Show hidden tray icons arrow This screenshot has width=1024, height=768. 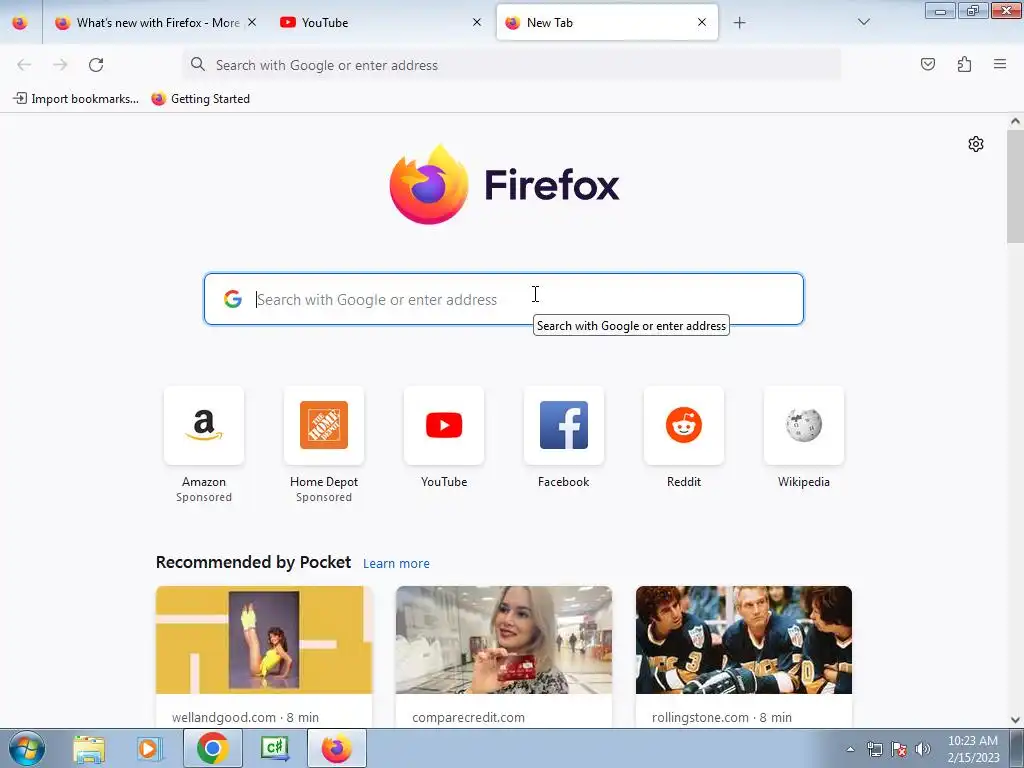coord(850,749)
